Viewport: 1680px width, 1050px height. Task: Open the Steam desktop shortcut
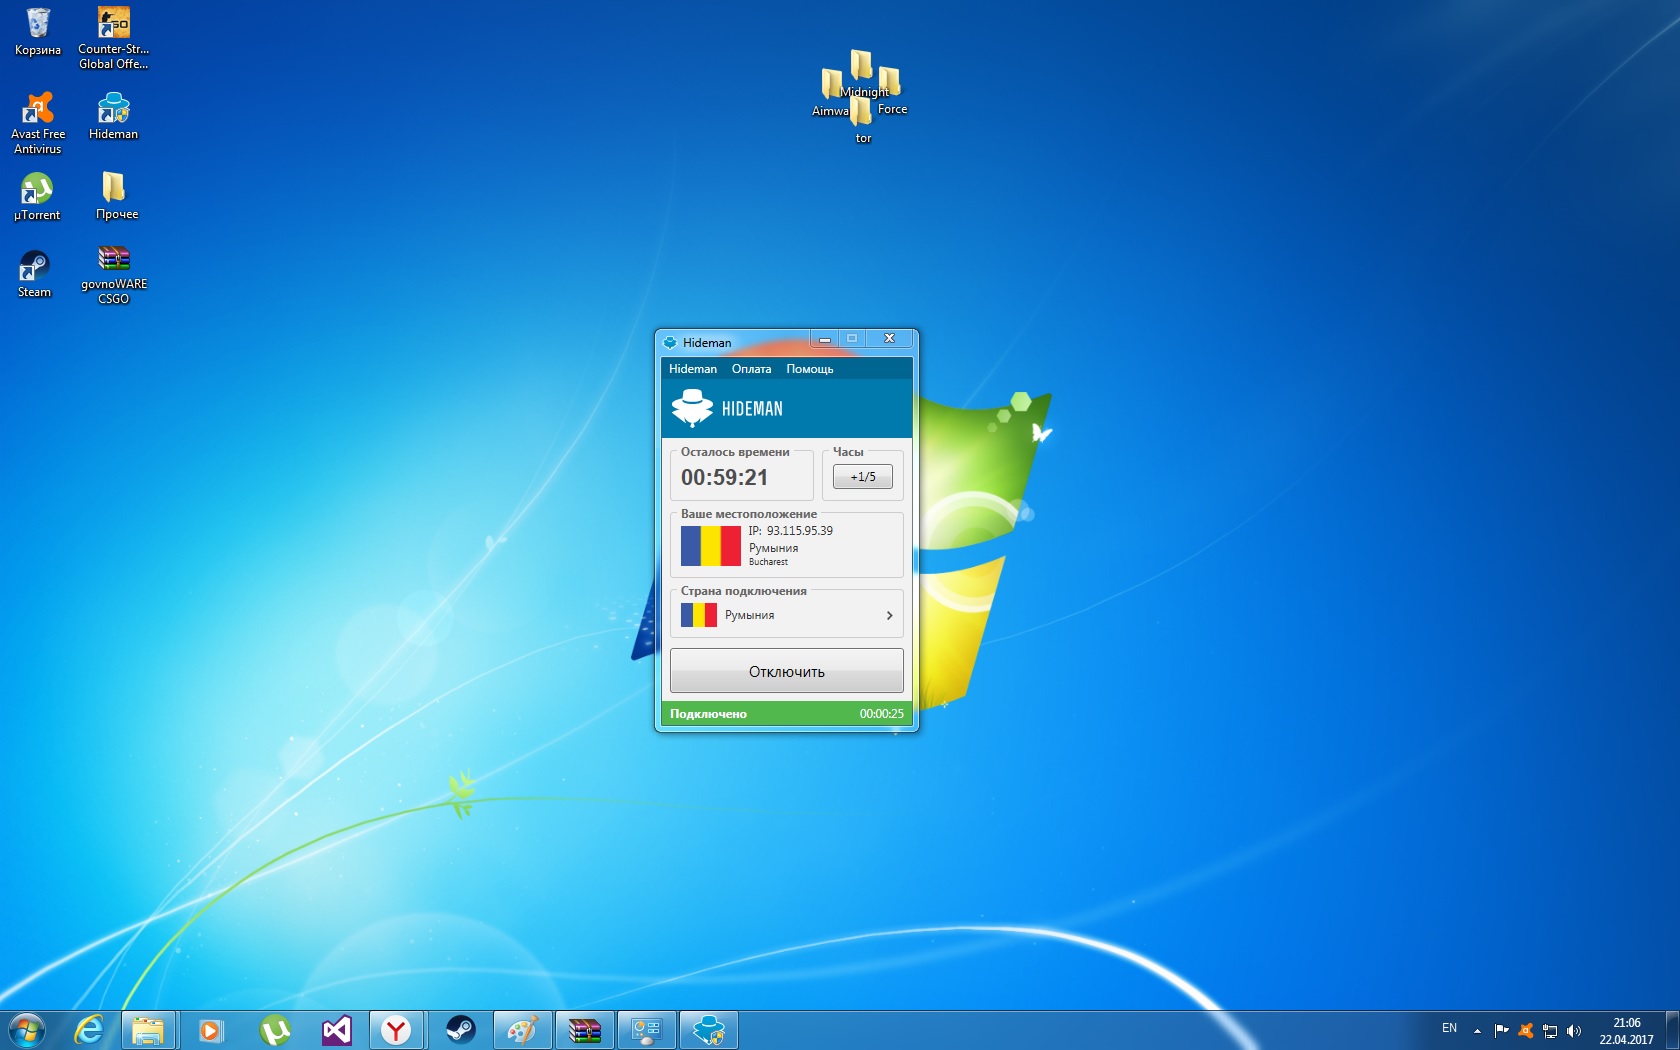[x=34, y=268]
